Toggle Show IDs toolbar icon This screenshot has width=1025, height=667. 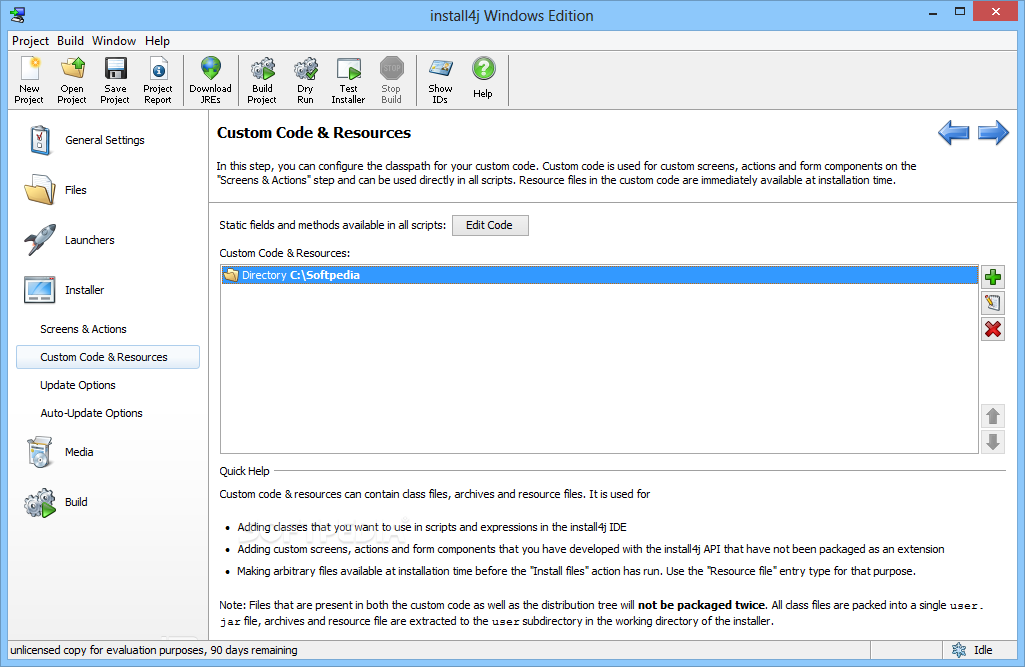pos(441,80)
